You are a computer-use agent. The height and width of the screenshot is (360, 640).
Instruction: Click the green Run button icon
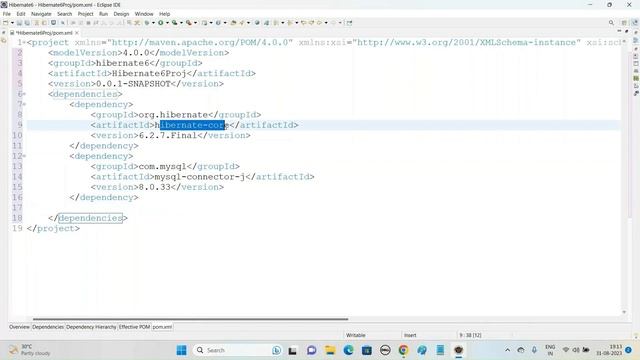click(161, 23)
